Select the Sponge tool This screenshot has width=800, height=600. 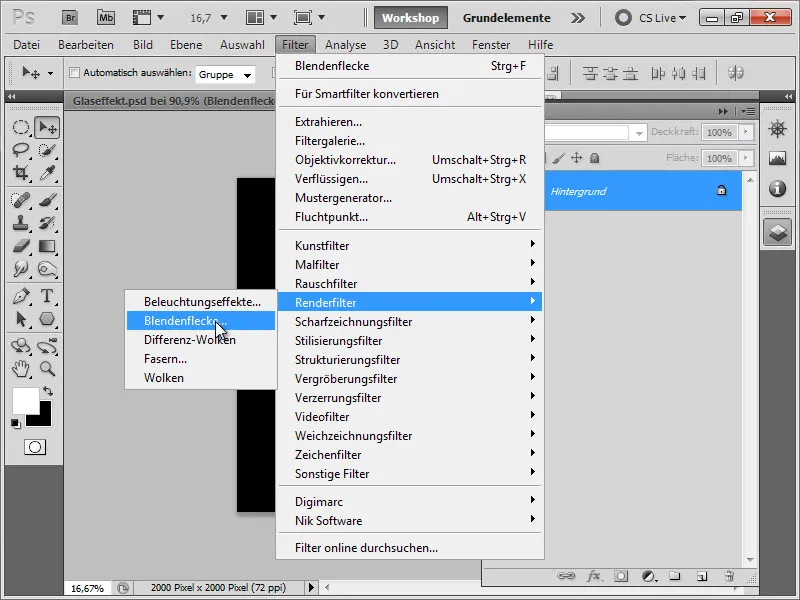point(47,269)
